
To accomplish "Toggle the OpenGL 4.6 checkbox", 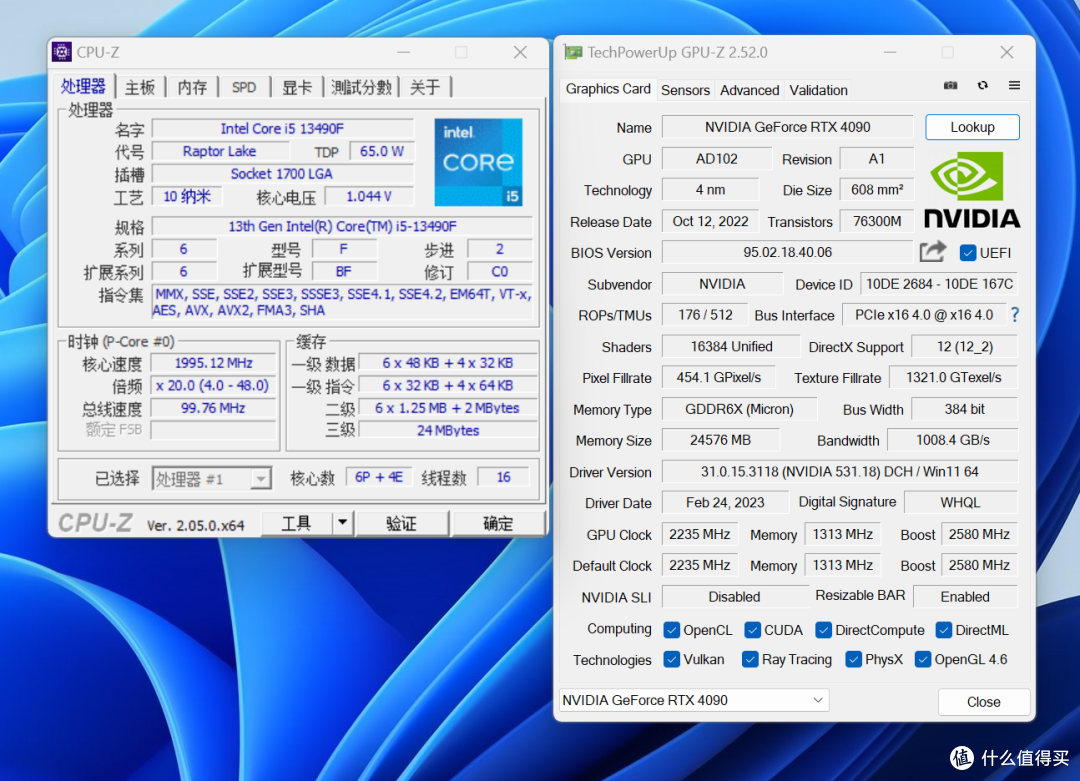I will [923, 660].
